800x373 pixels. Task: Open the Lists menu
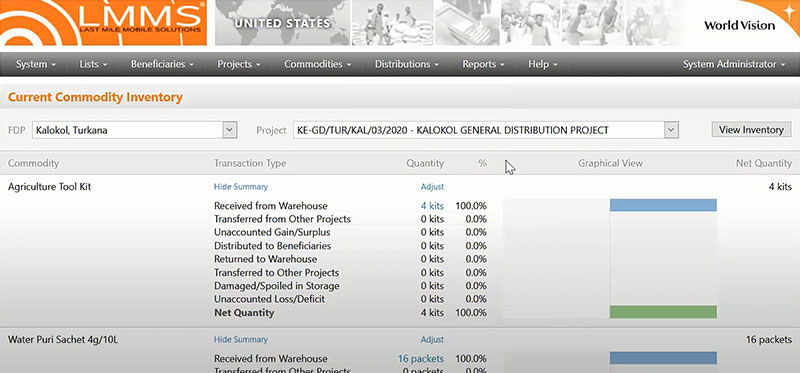(93, 64)
